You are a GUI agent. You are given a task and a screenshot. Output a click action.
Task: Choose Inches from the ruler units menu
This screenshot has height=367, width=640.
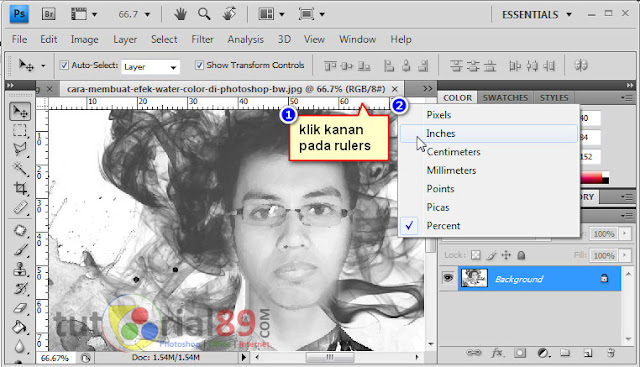pyautogui.click(x=489, y=133)
